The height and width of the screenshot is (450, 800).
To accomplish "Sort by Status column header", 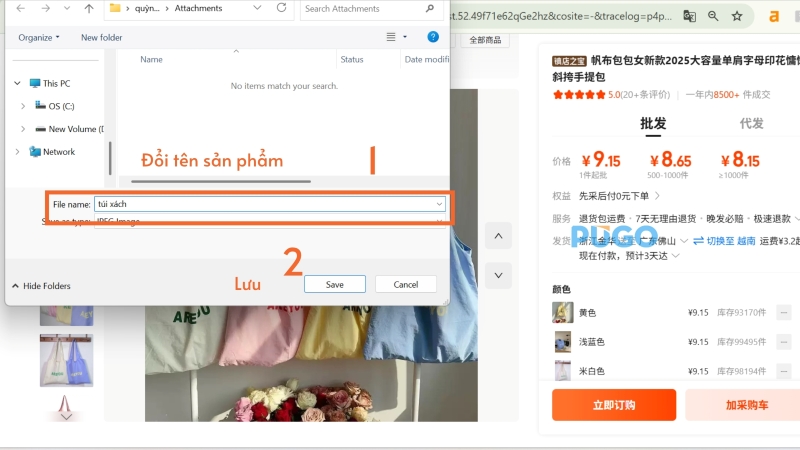I will coord(352,59).
